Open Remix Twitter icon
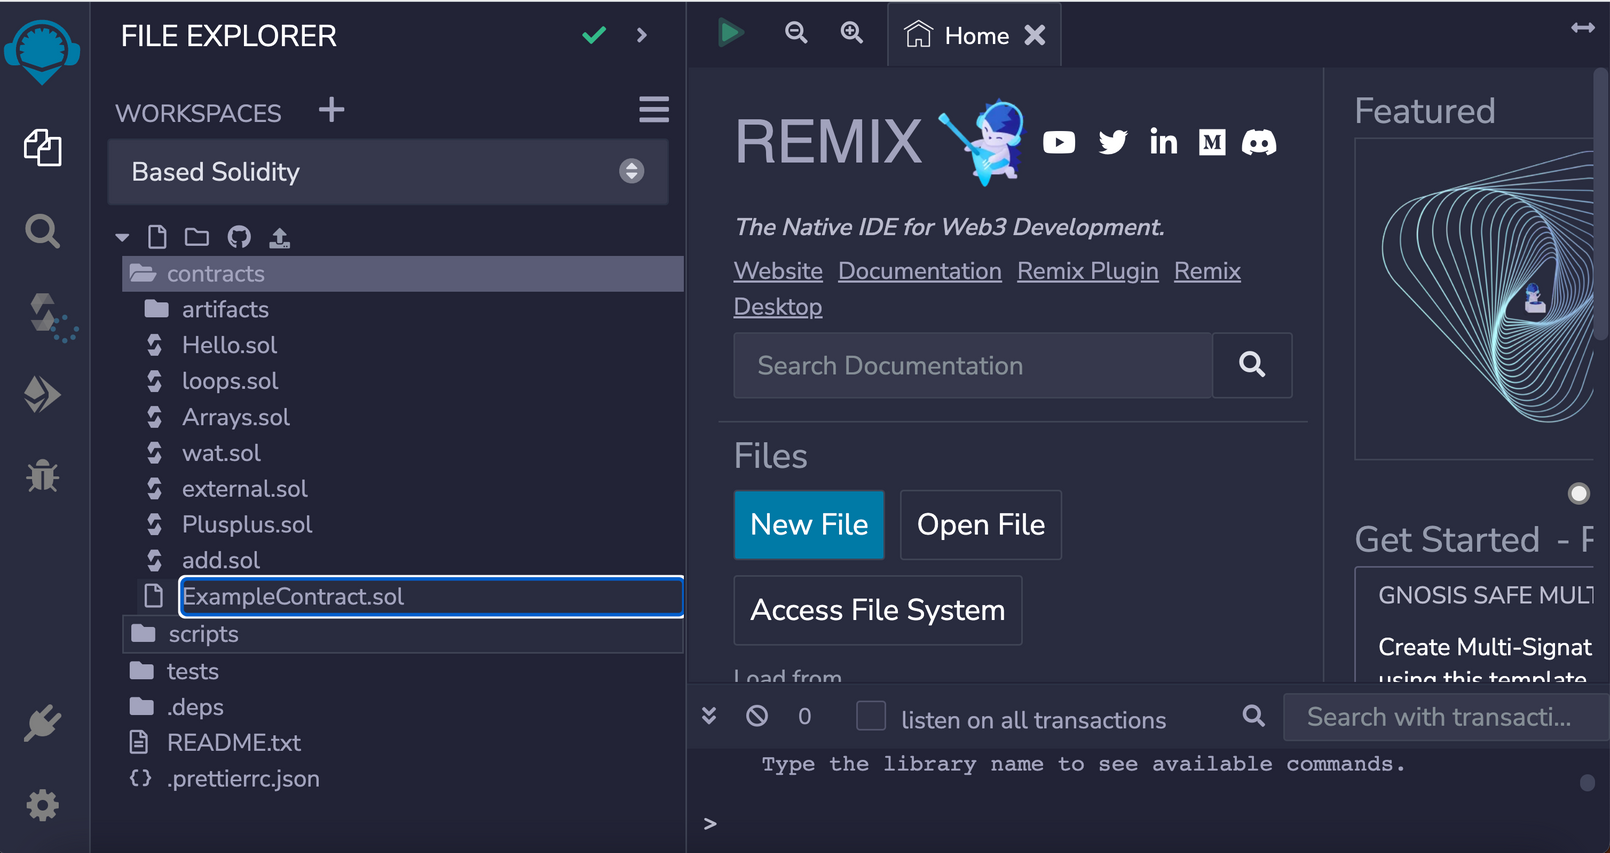The width and height of the screenshot is (1610, 853). (x=1113, y=142)
